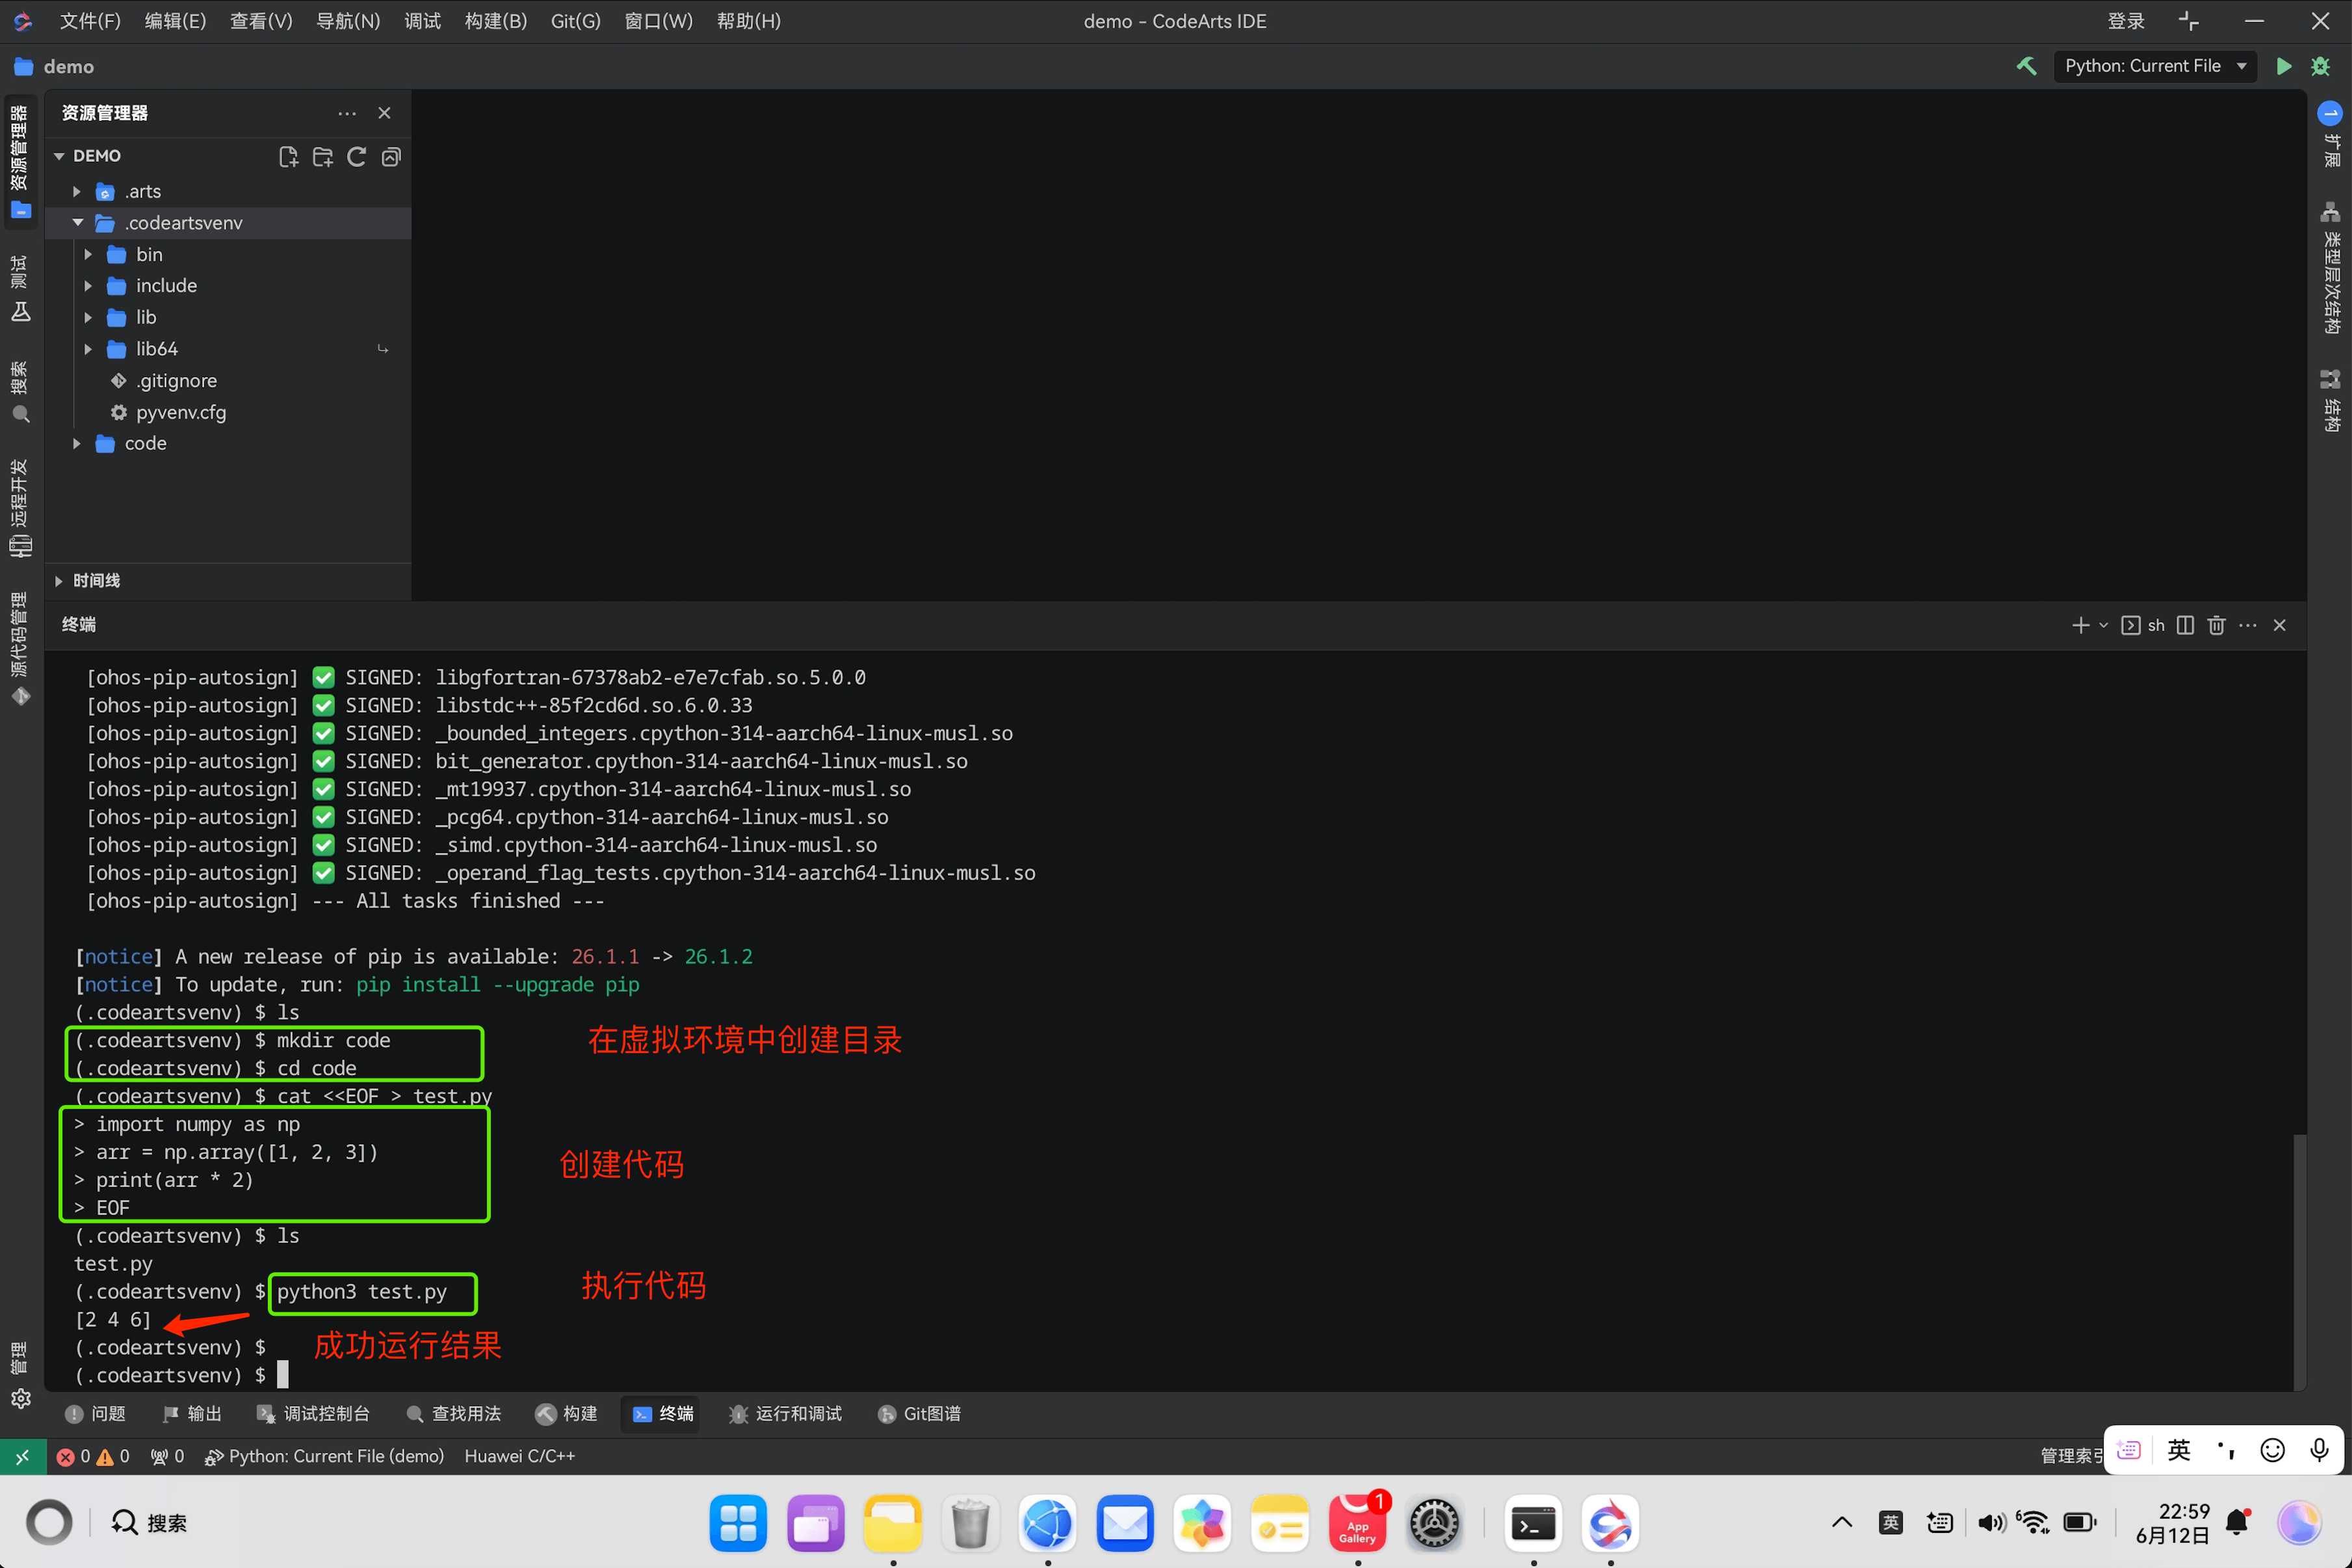Click Python: Current File (demo) in status bar
The width and height of the screenshot is (2352, 1568).
324,1456
